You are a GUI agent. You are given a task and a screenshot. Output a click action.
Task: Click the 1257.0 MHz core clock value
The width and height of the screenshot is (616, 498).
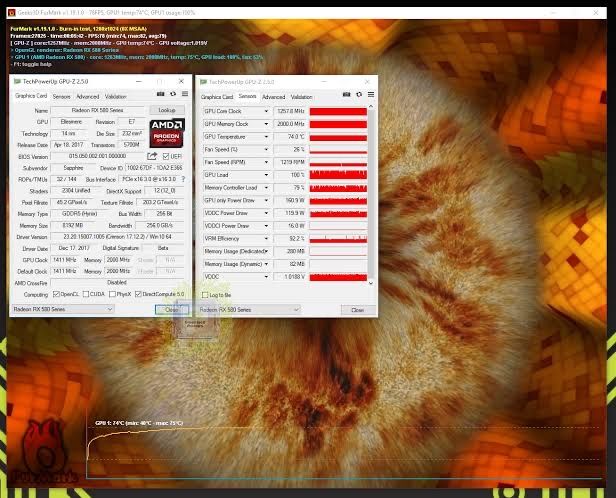[x=290, y=111]
